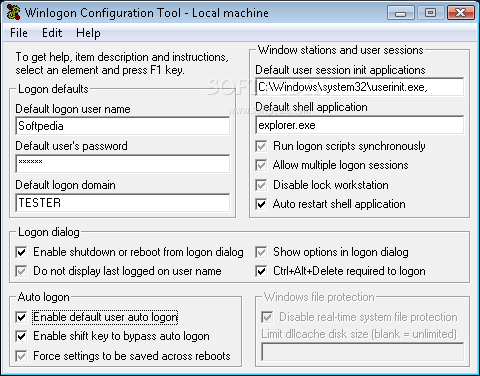Click the 'Window stations and user sessions' group label

tap(341, 50)
